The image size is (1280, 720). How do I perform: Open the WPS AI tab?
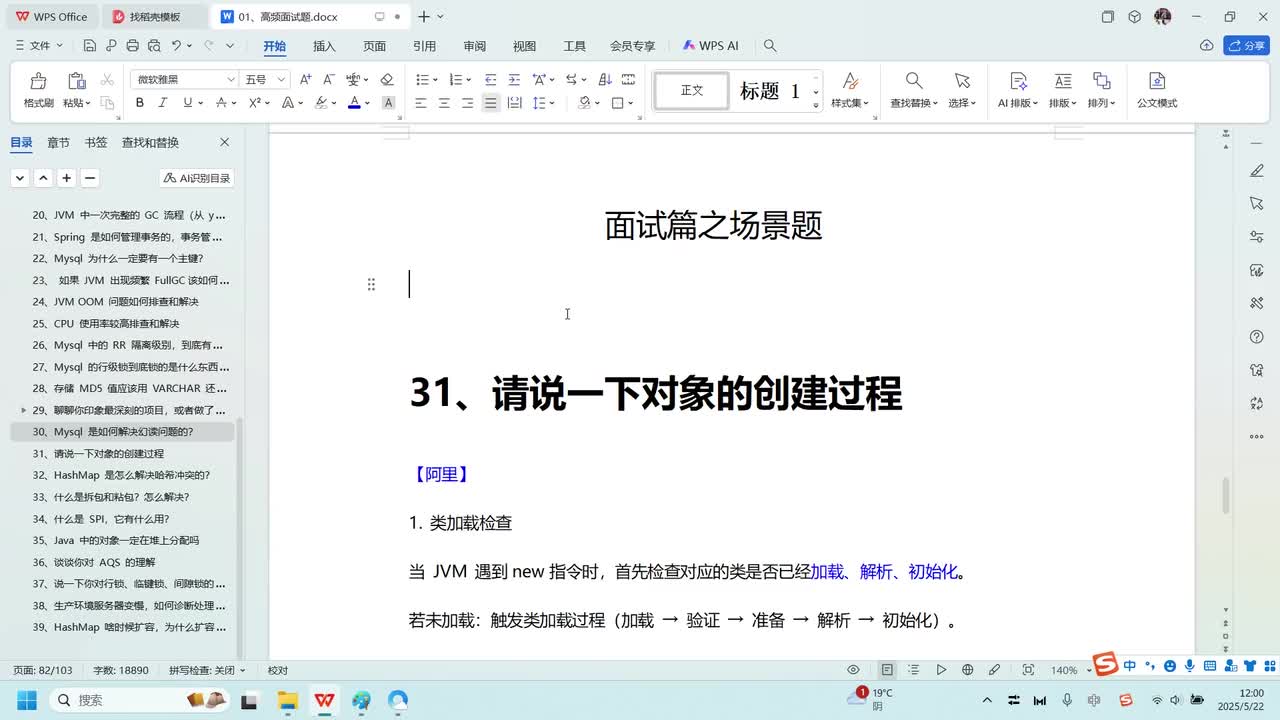(711, 46)
